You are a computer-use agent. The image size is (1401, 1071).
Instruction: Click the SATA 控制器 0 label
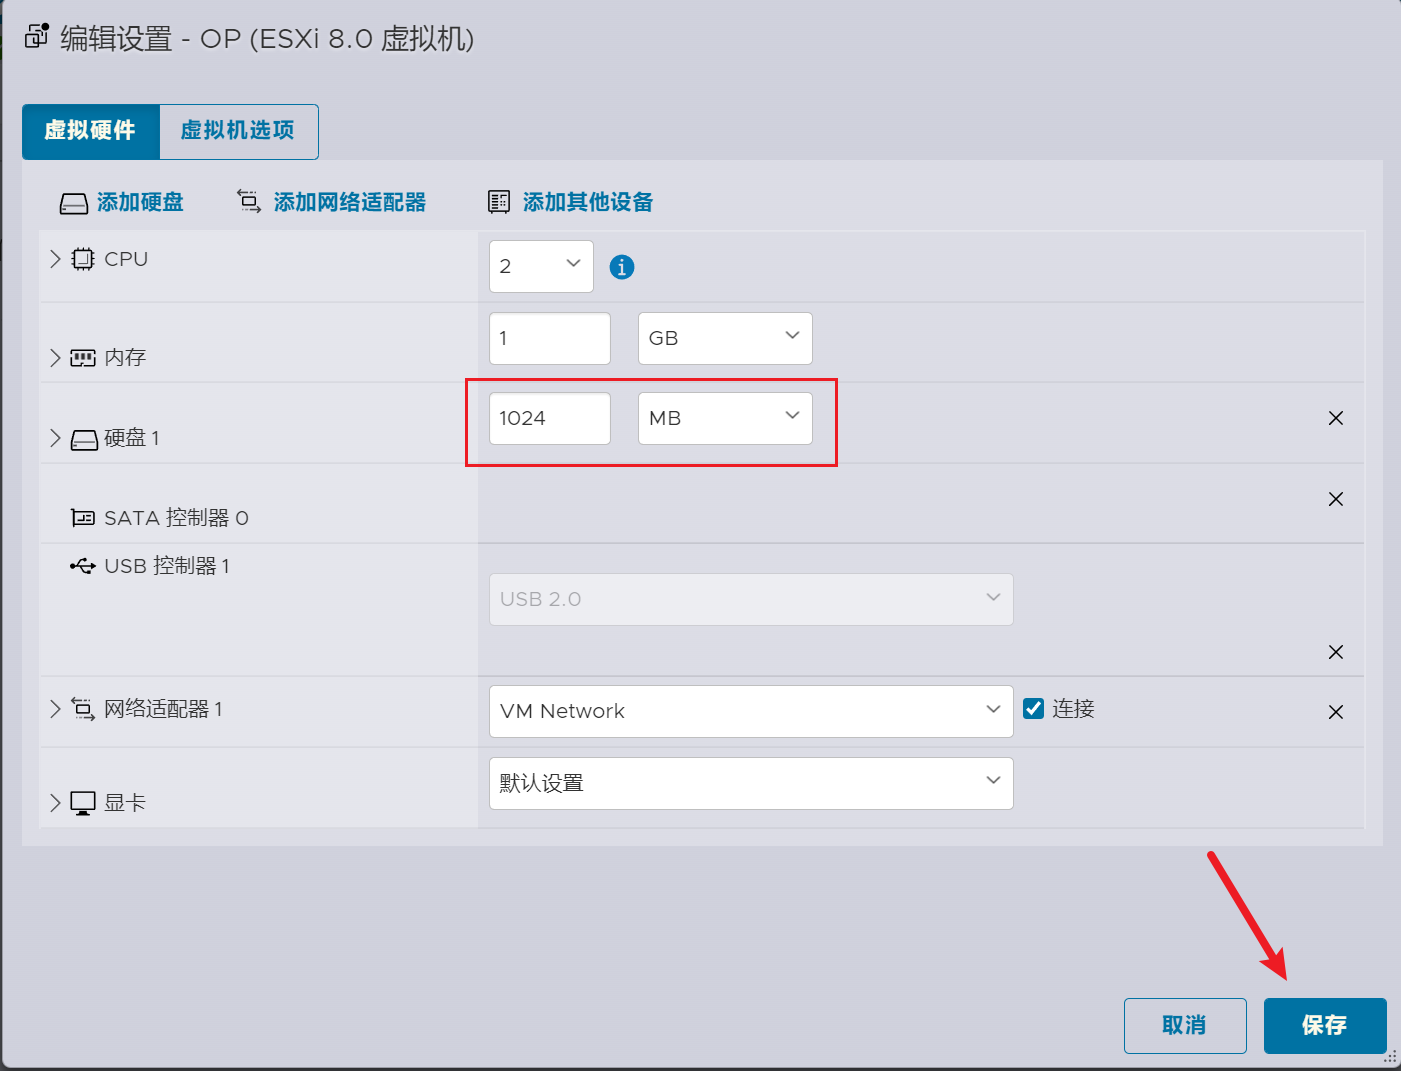176,518
